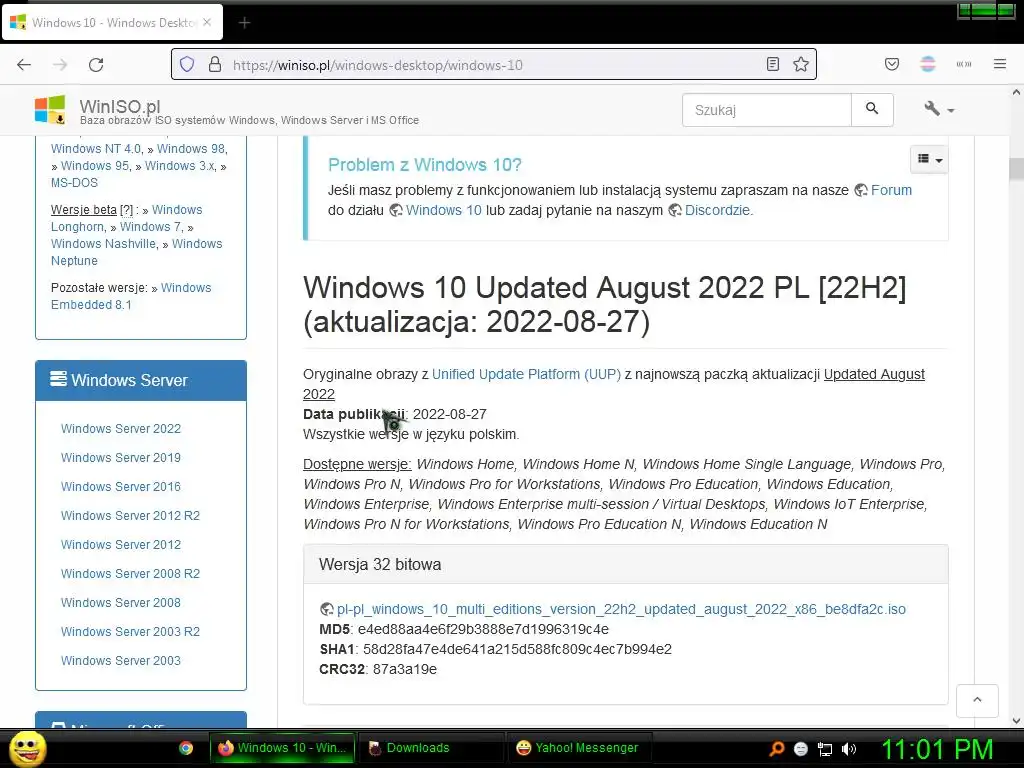Click the WinISO.pl Windows flag logo
Screen dimensions: 1024x768
tap(50, 110)
